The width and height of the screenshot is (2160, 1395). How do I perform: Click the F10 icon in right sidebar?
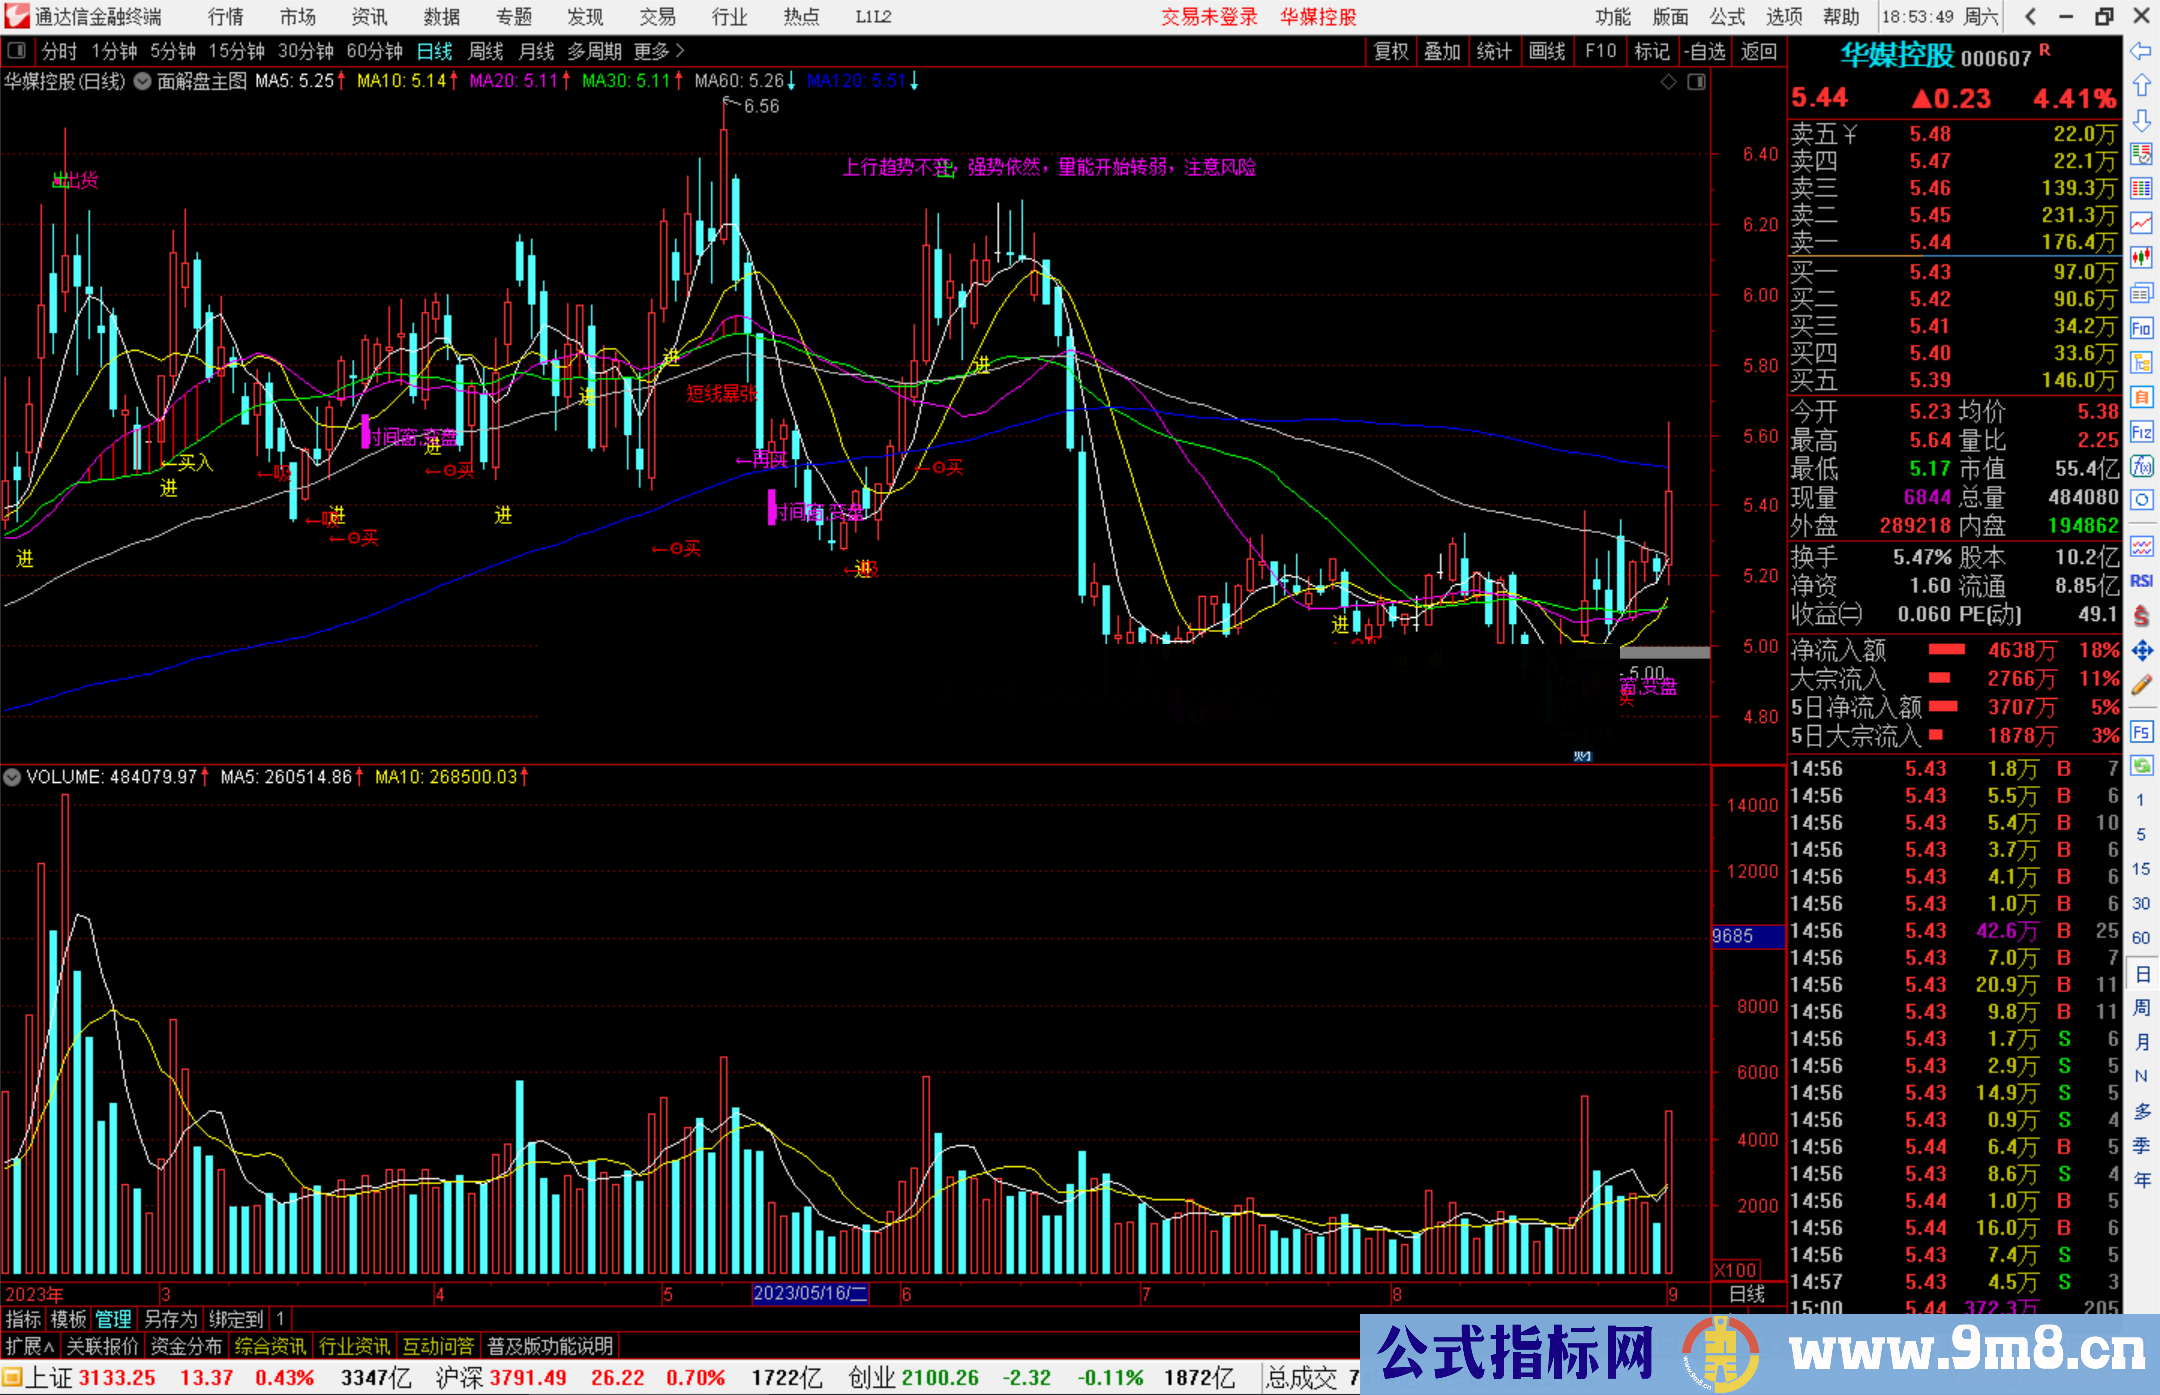[2141, 329]
